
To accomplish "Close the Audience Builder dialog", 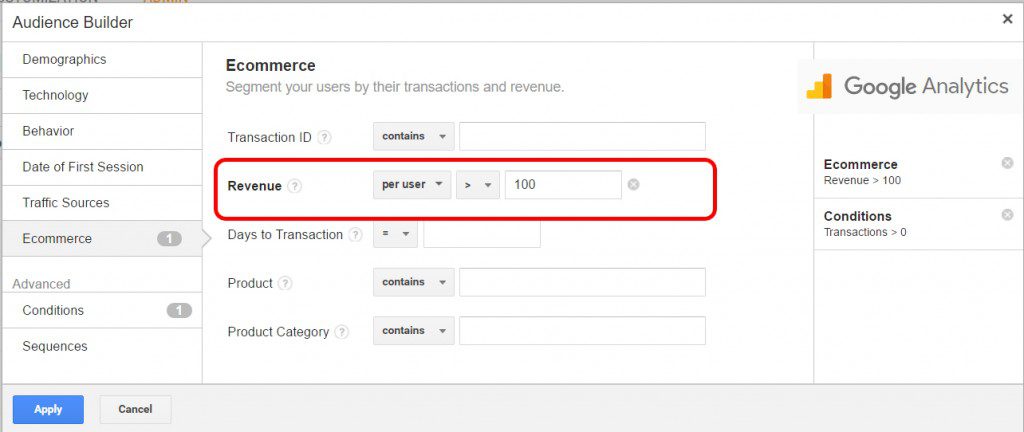I will (x=1007, y=20).
